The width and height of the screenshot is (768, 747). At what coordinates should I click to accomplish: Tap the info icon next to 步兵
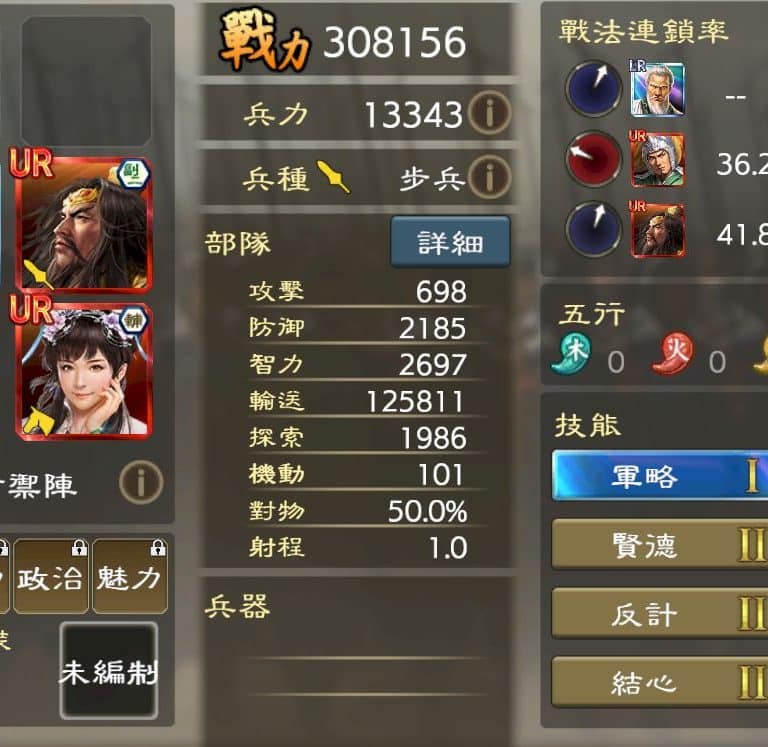coord(489,177)
